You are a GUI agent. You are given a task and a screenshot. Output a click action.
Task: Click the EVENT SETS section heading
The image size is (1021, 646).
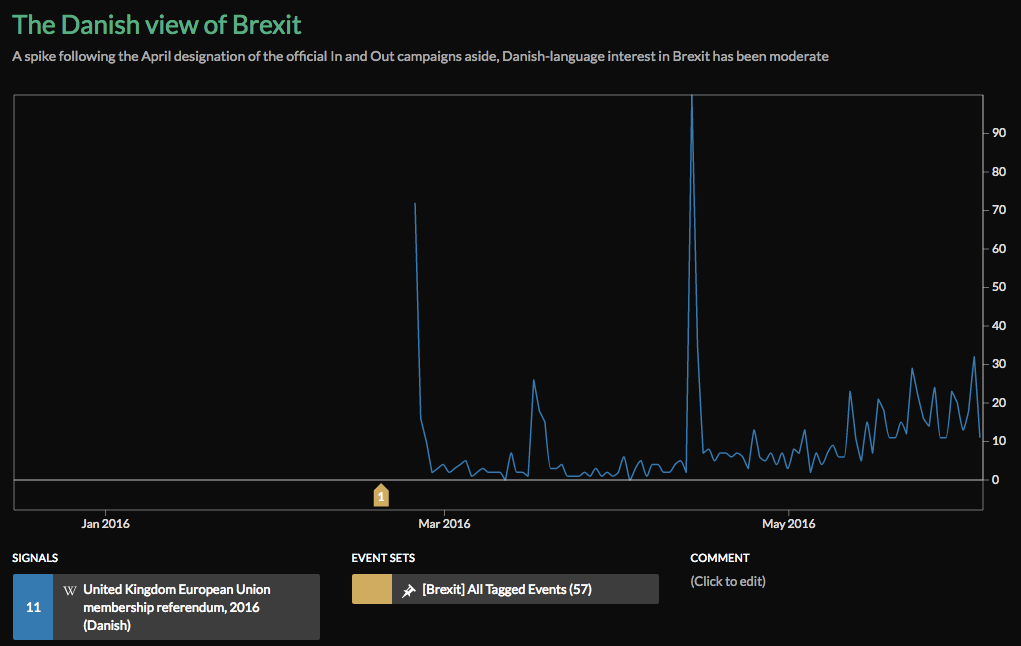(x=383, y=558)
